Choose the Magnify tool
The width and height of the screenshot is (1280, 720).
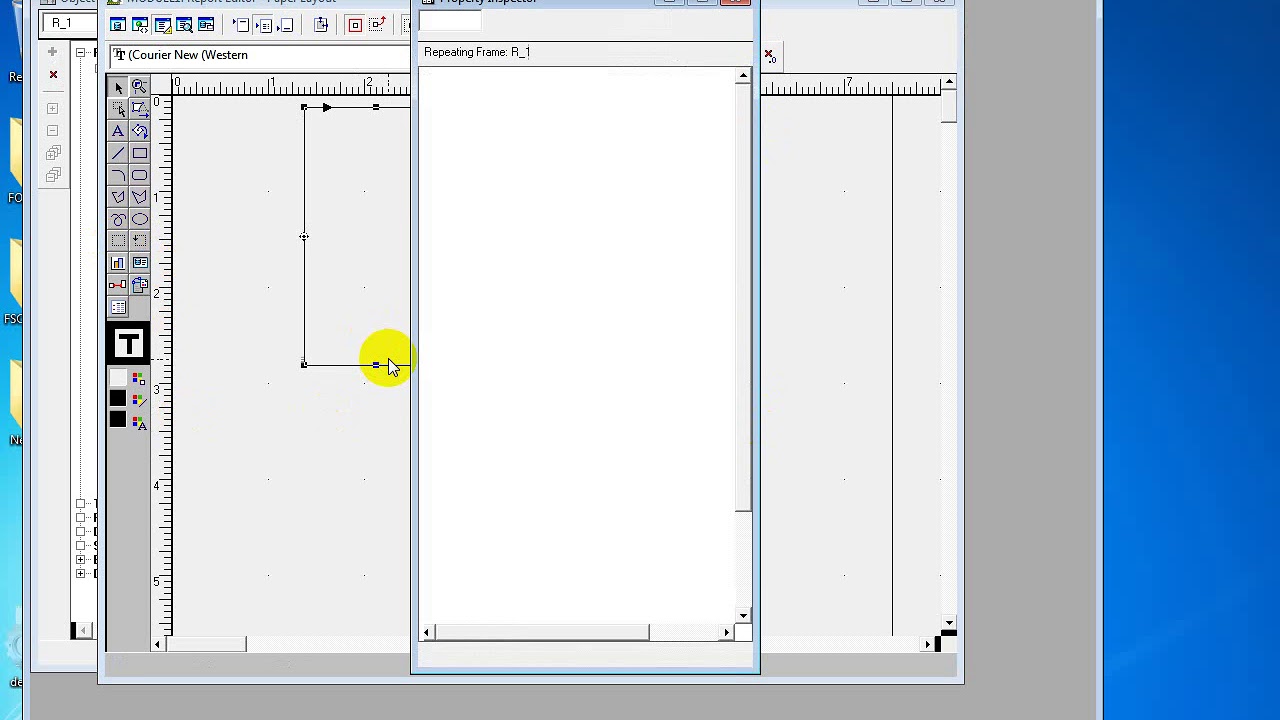[140, 88]
